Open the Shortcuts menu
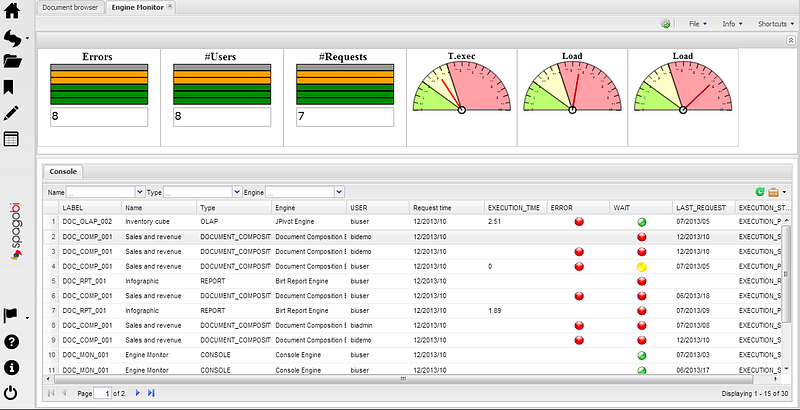Viewport: 800px width, 410px height. [x=776, y=24]
